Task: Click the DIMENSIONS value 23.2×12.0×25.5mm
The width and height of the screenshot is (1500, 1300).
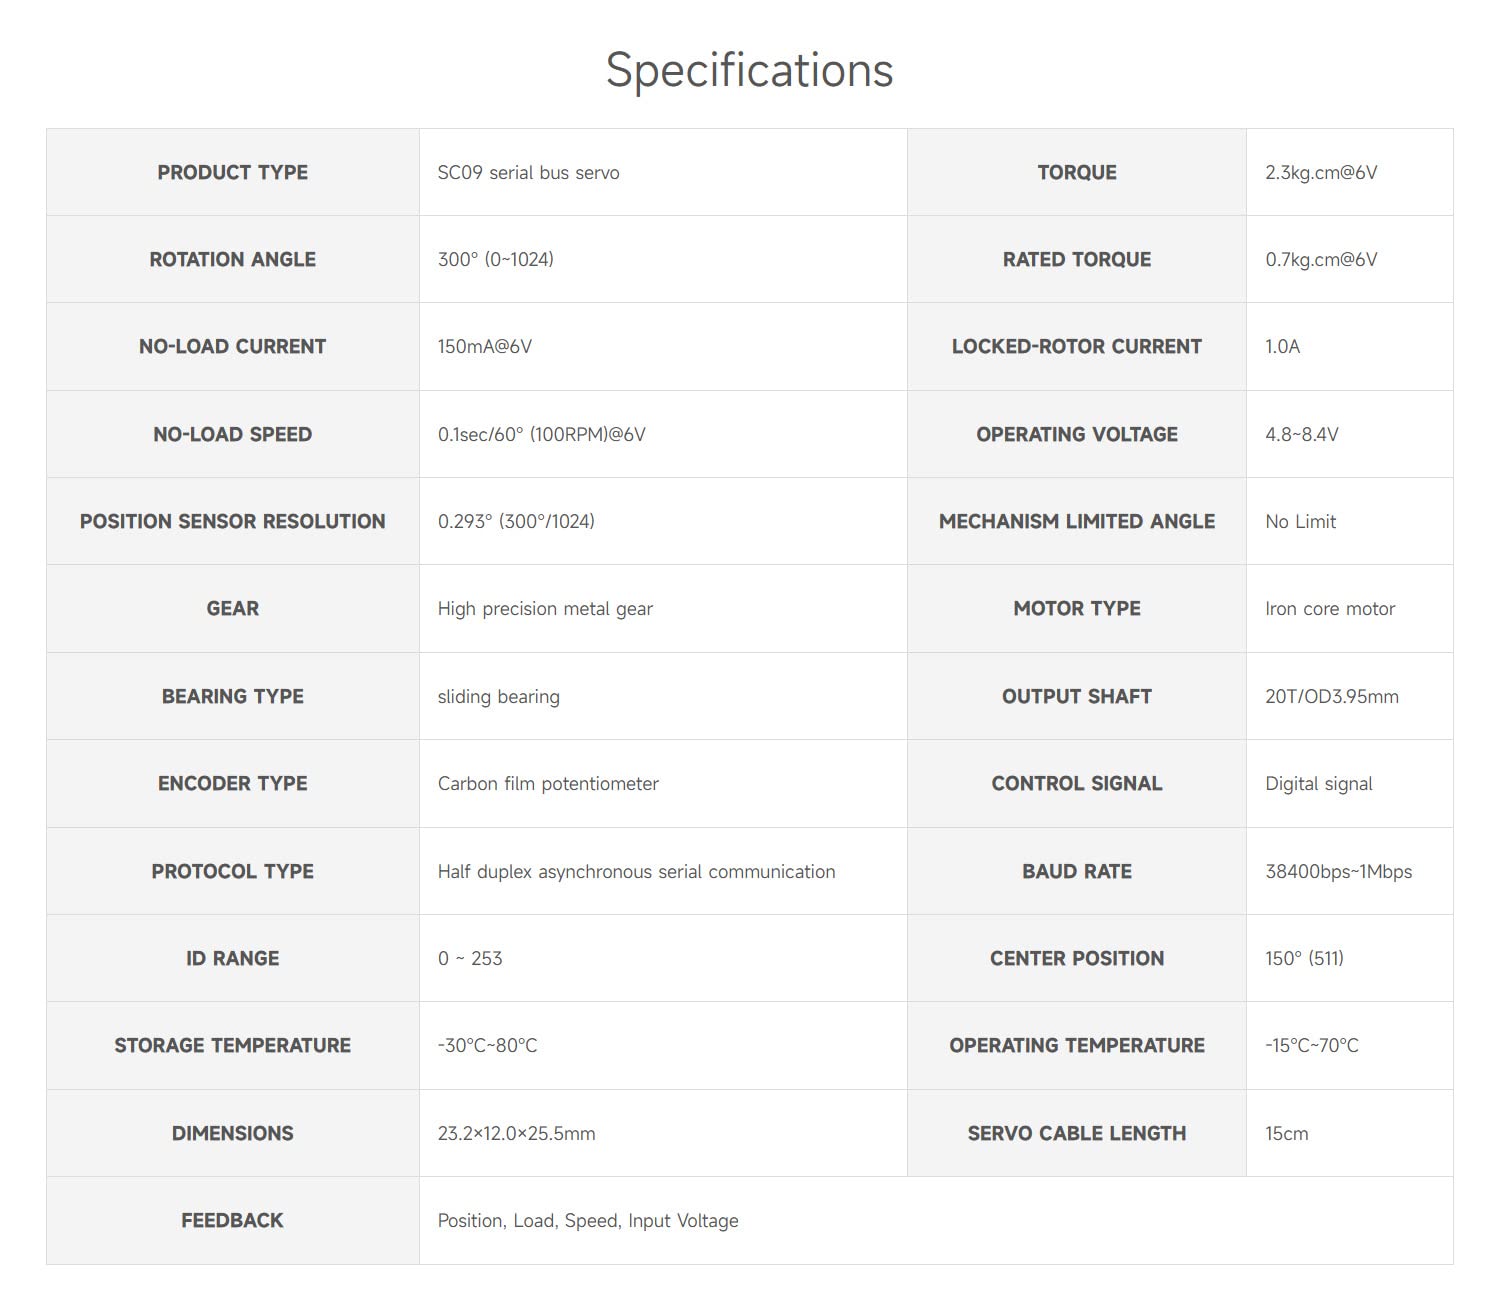Action: (x=516, y=1134)
